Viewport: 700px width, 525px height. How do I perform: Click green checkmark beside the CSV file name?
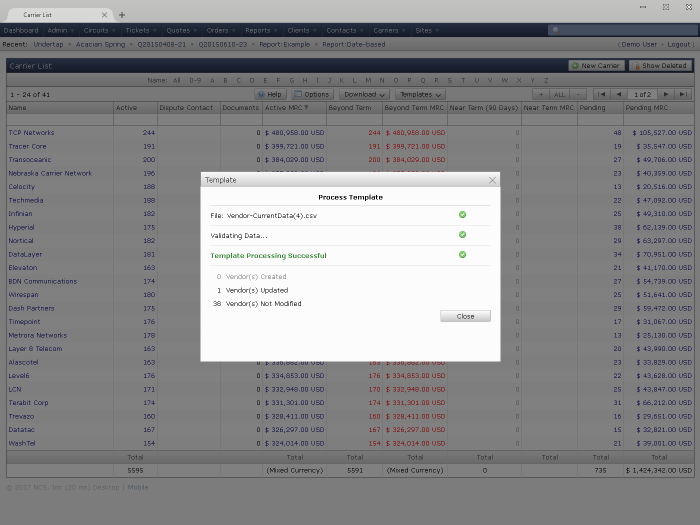pos(462,215)
